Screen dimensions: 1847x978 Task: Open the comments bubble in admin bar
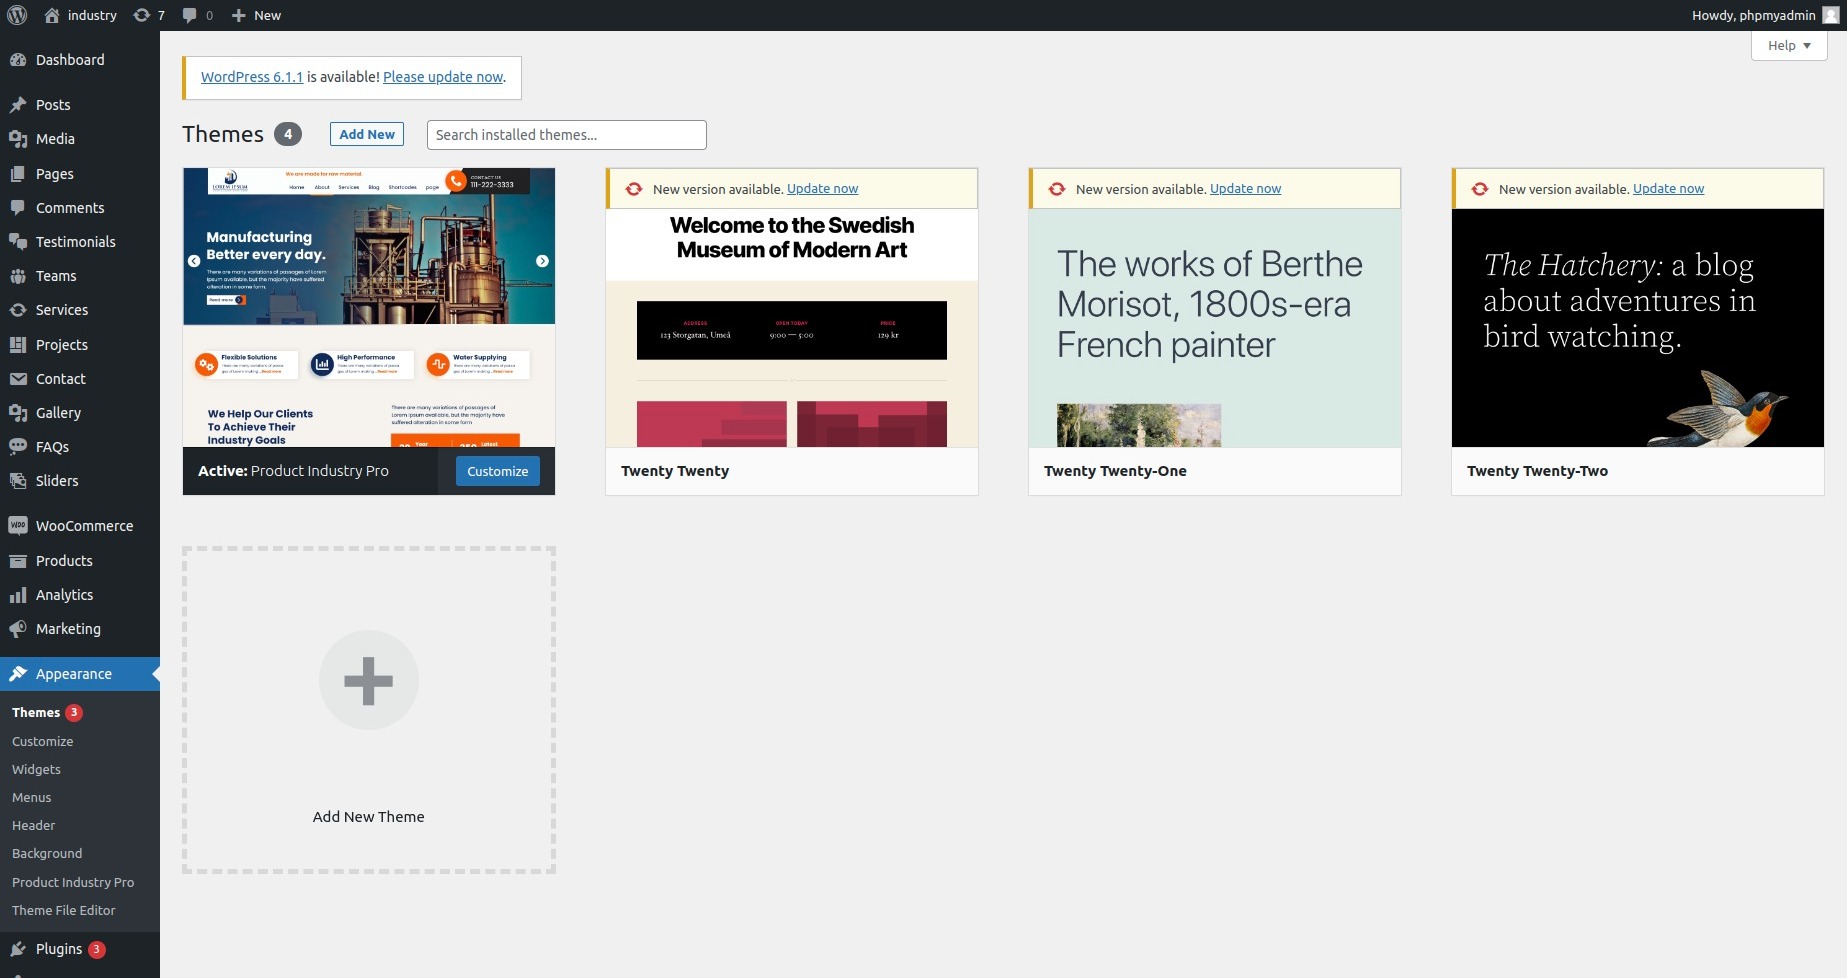click(190, 15)
